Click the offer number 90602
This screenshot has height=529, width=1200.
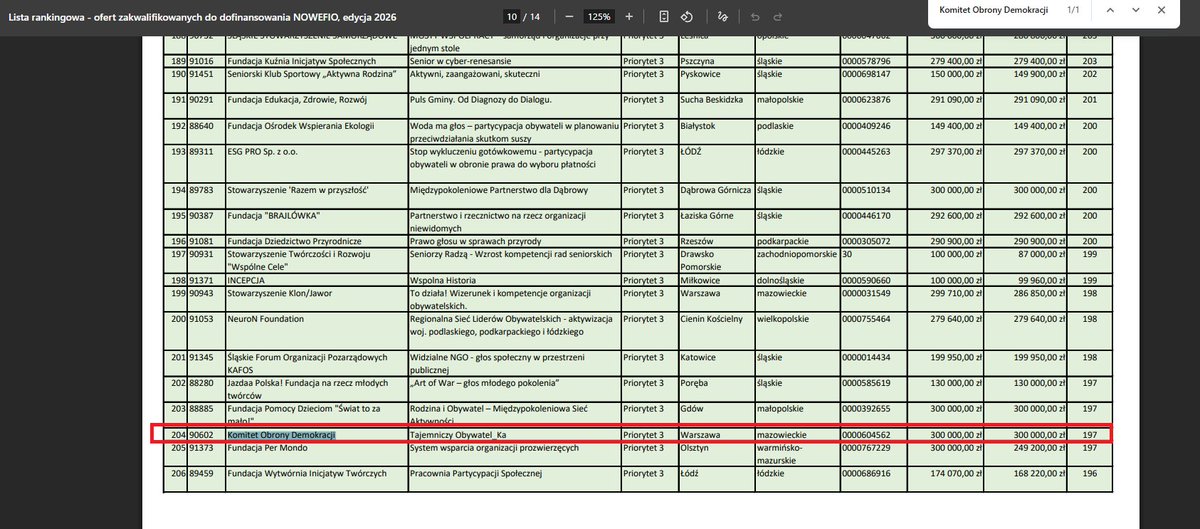click(200, 436)
